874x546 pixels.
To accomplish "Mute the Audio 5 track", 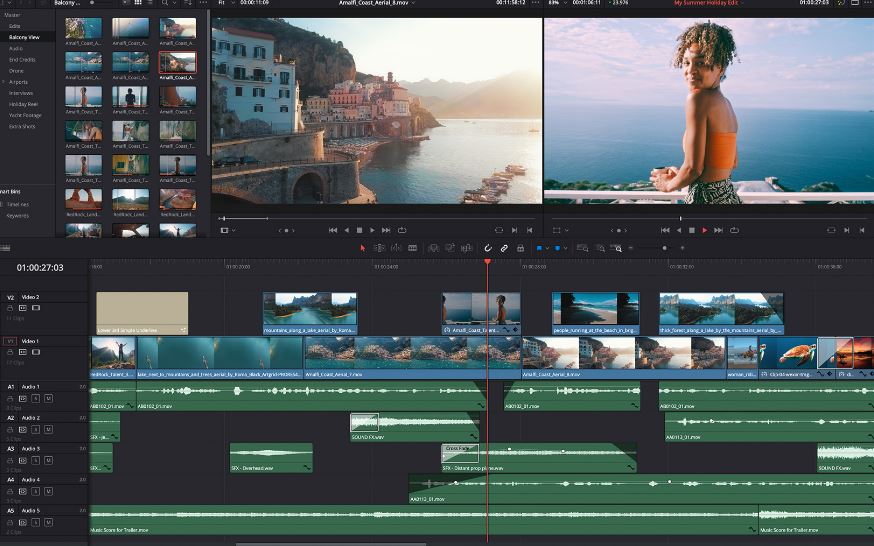I will coord(48,523).
